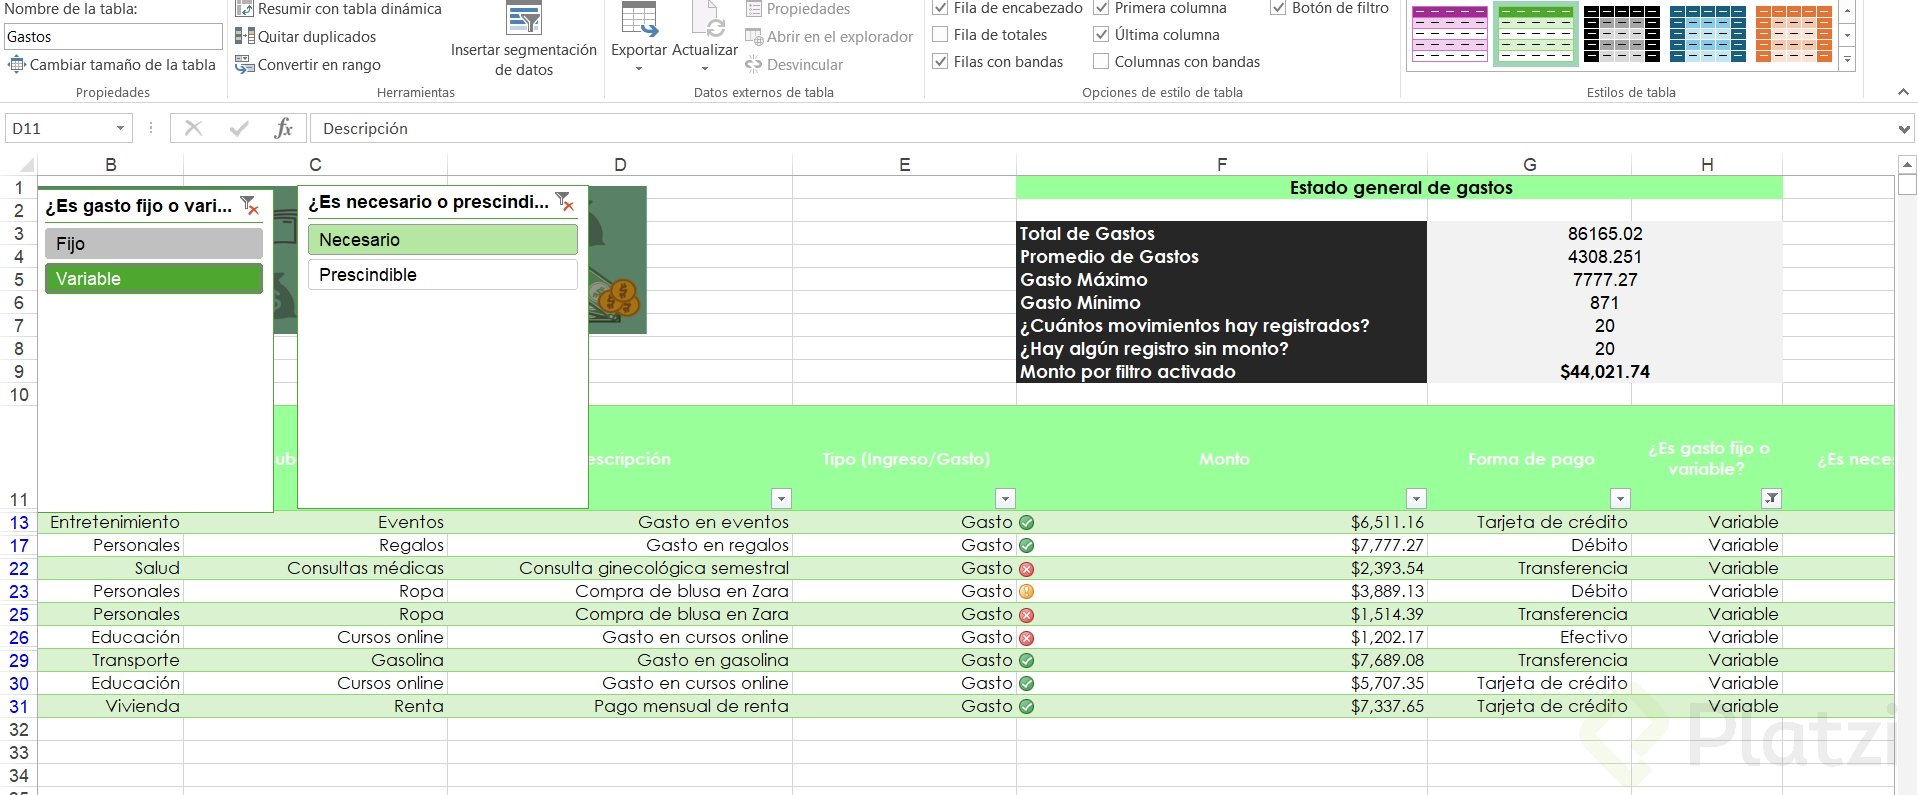Clear filter on necesario o prescindible slicer
The height and width of the screenshot is (795, 1918).
tap(565, 202)
